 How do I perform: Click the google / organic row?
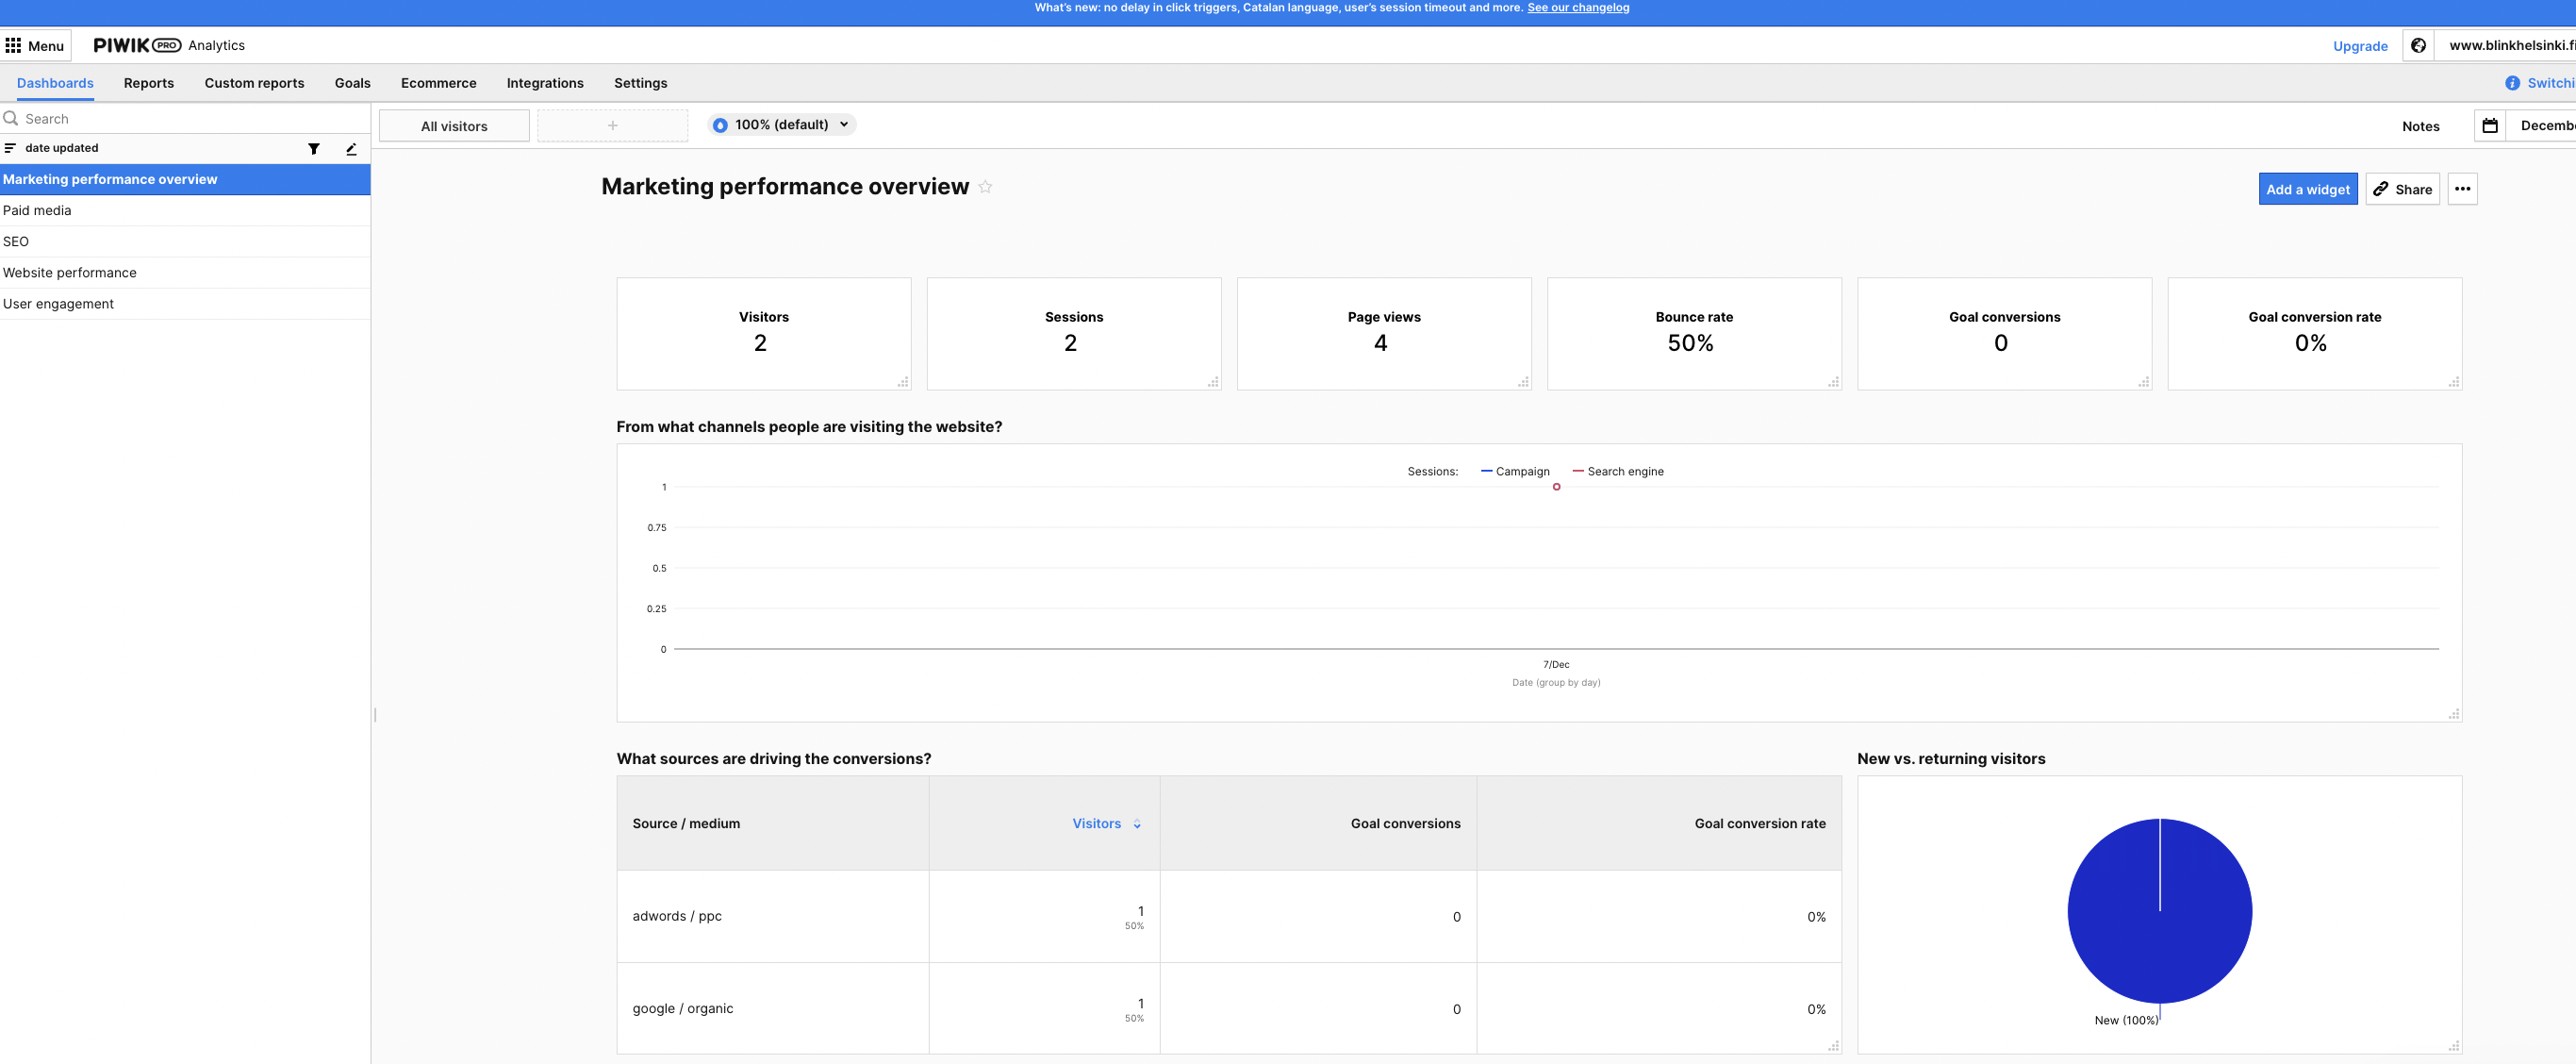1229,1008
